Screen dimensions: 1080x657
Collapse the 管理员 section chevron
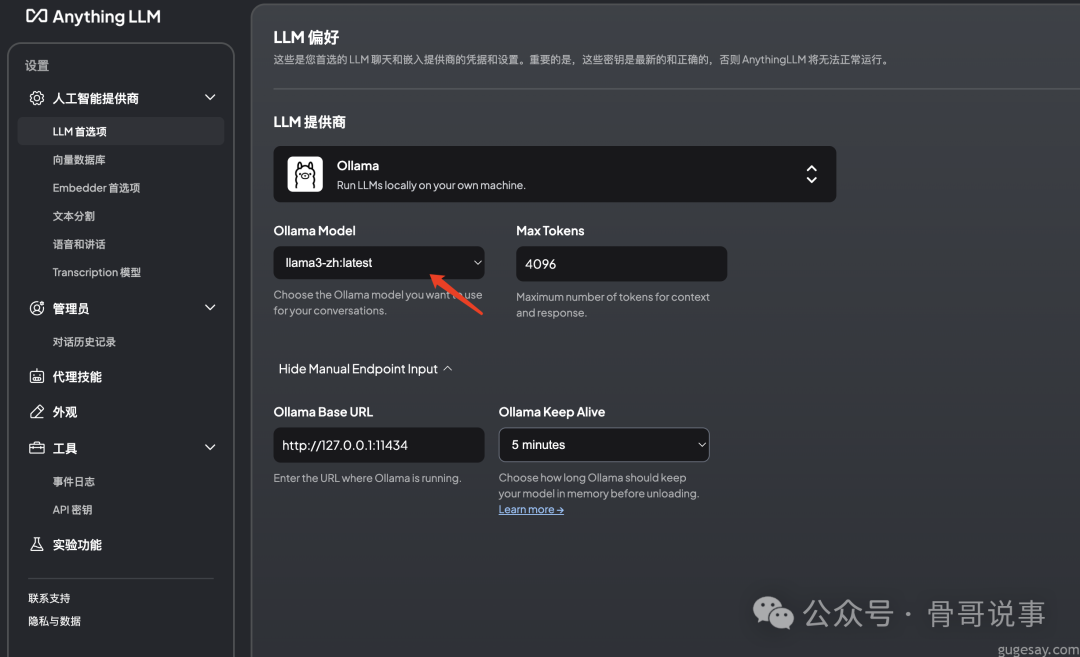[210, 307]
